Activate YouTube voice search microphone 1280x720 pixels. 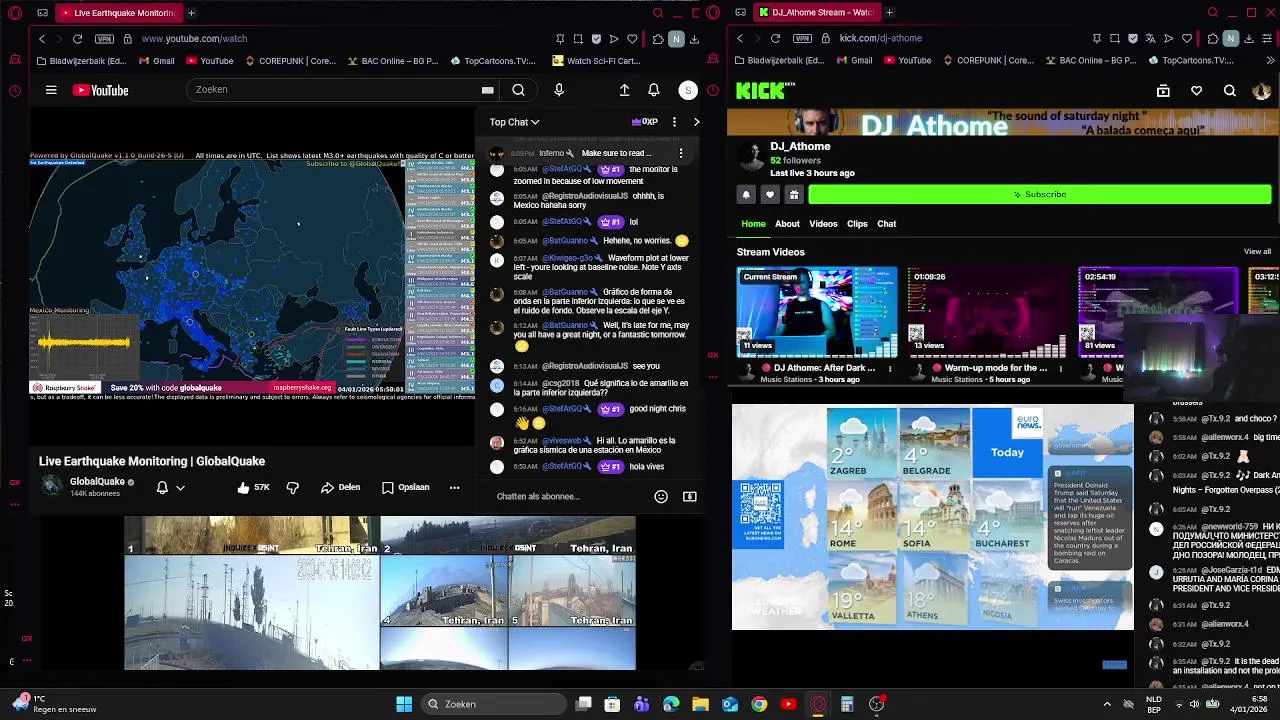pyautogui.click(x=559, y=90)
